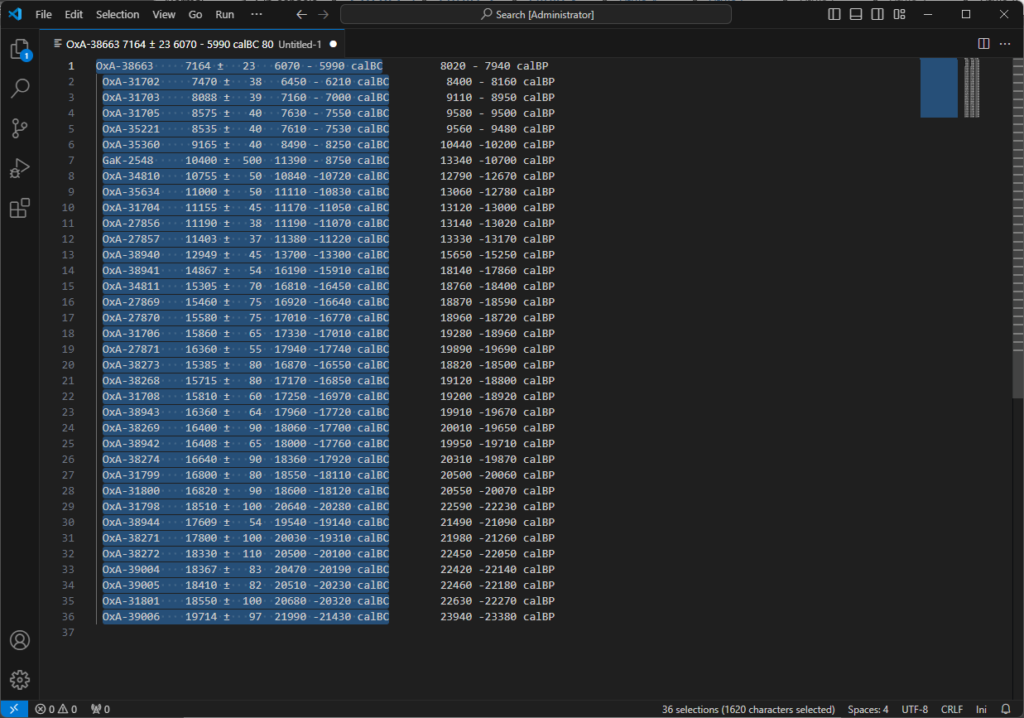Open the editor More Actions ellipsis
The height and width of the screenshot is (718, 1024).
[x=1005, y=44]
